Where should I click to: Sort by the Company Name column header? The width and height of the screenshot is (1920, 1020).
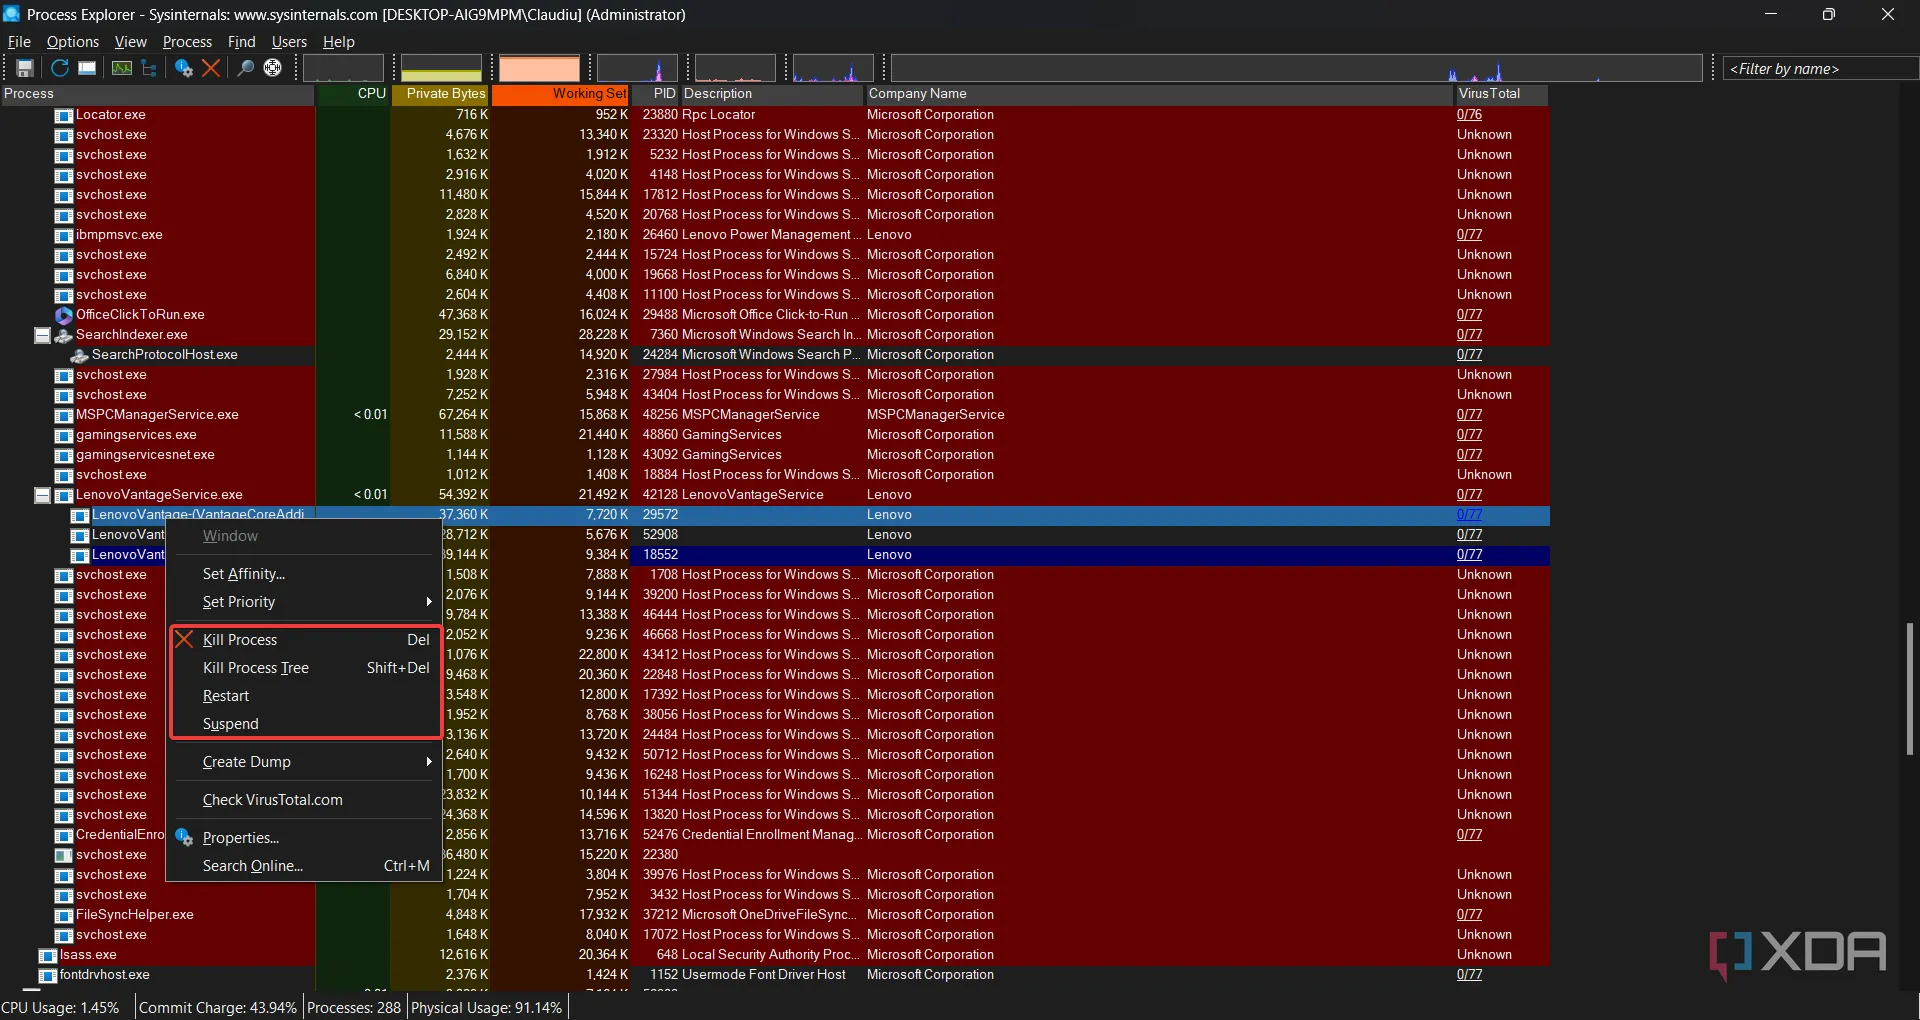click(x=1159, y=94)
